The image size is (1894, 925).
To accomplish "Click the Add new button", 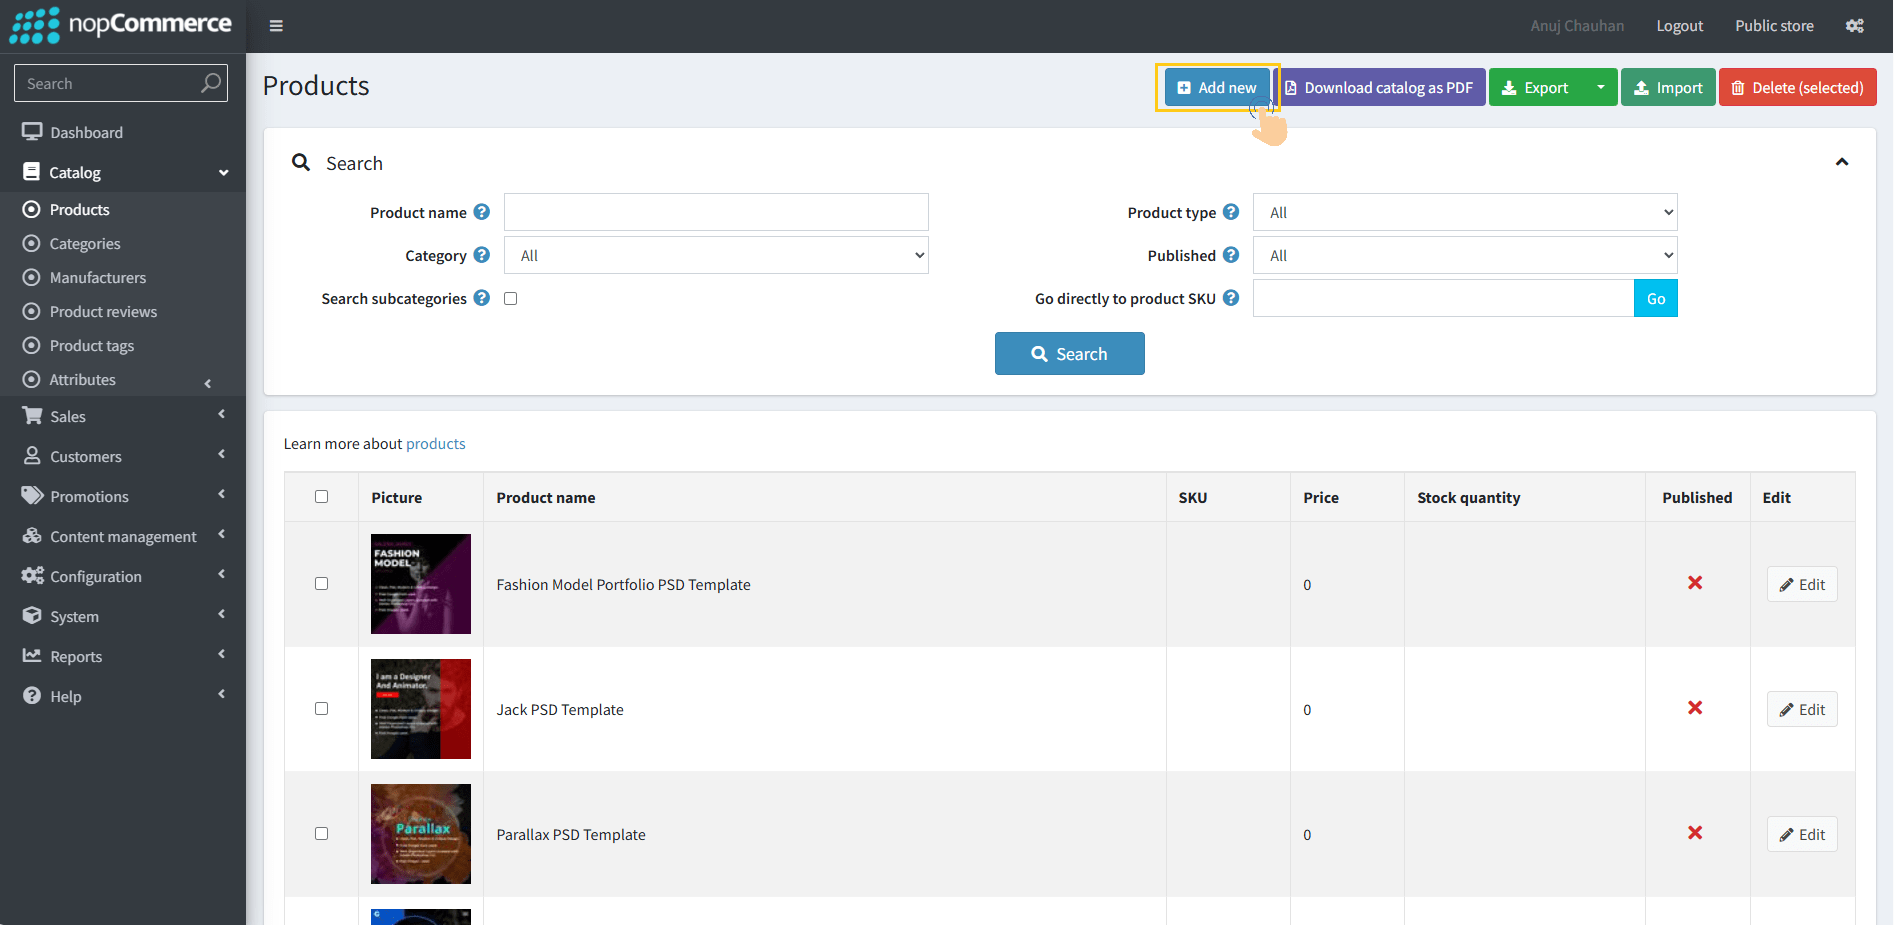I will 1217,88.
